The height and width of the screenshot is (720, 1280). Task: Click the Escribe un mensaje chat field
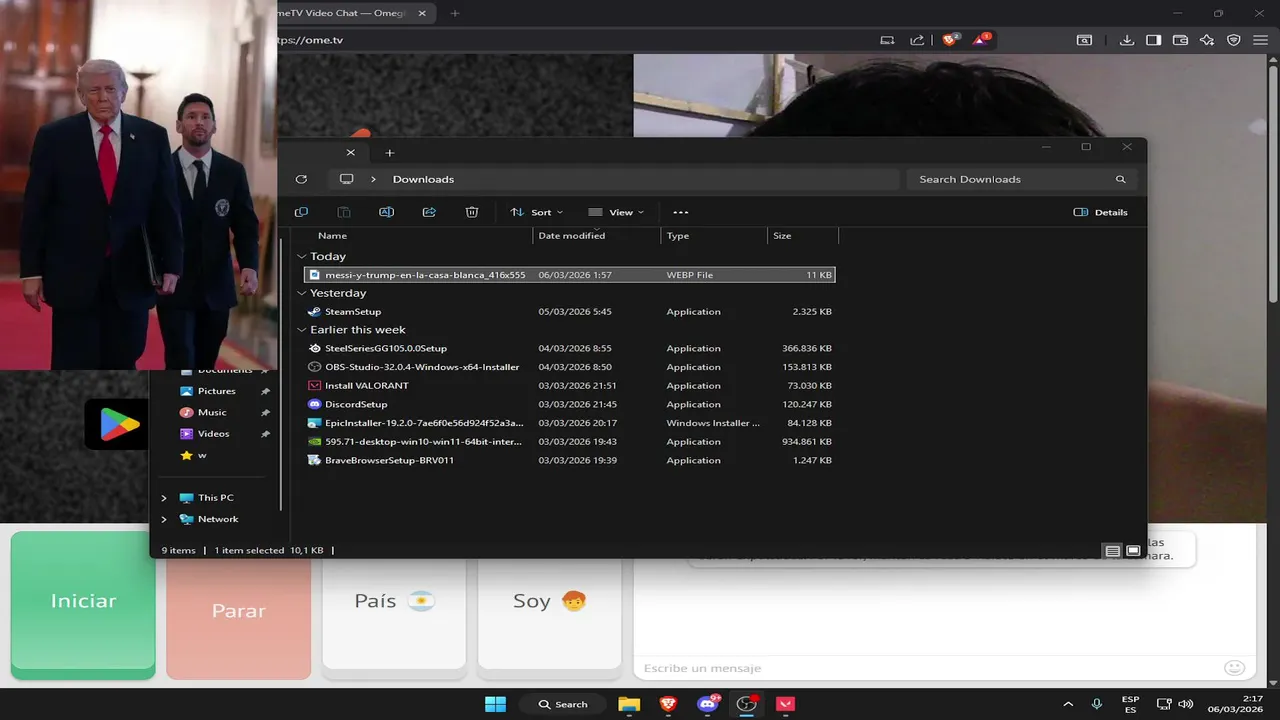928,667
